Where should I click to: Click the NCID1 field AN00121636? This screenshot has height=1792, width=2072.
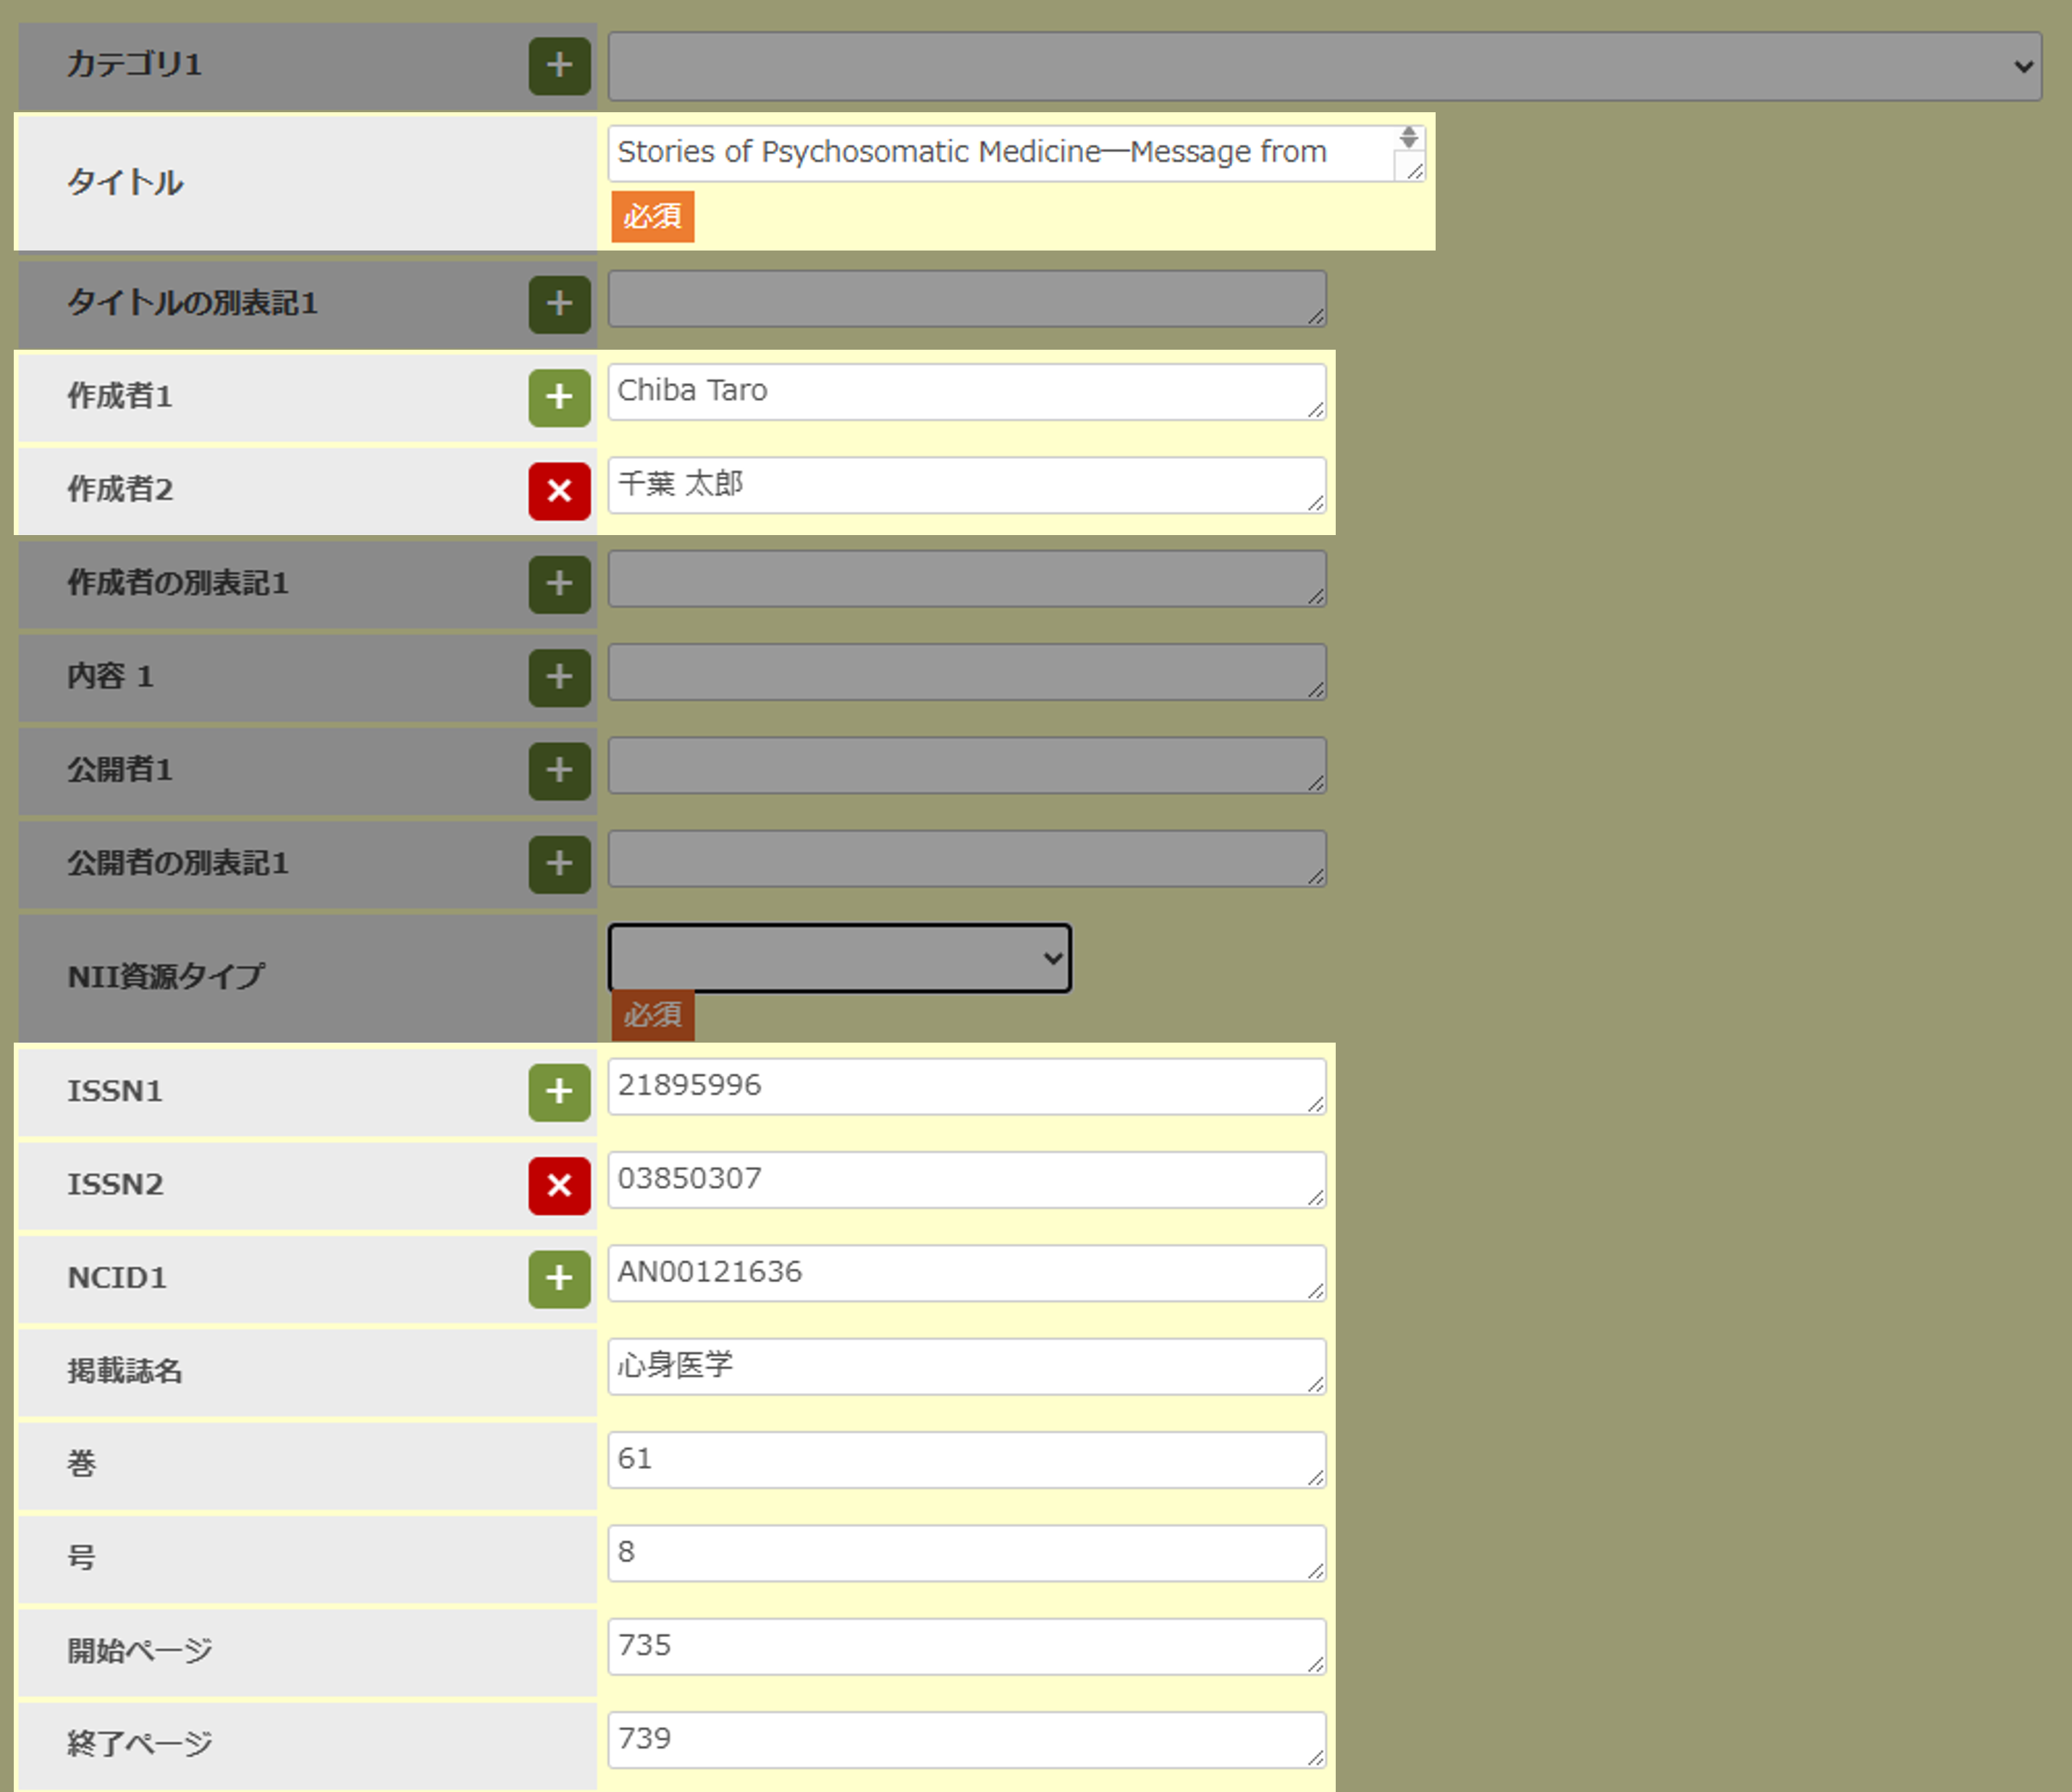point(965,1272)
